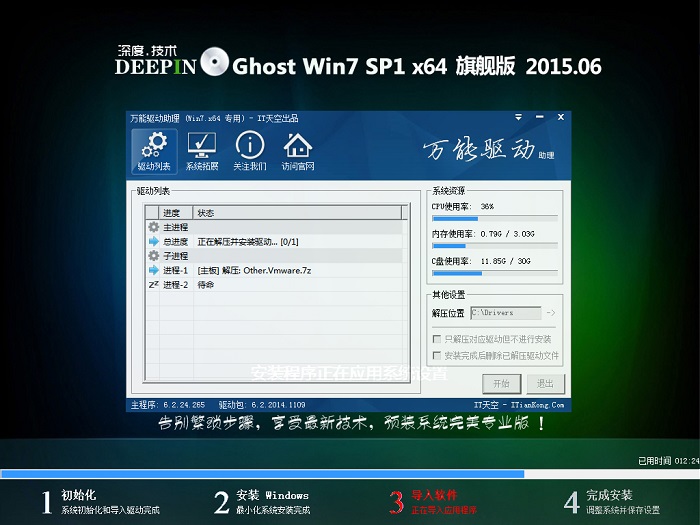The height and width of the screenshot is (525, 700).
Task: Close the 万能驱动助理 window
Action: point(561,117)
